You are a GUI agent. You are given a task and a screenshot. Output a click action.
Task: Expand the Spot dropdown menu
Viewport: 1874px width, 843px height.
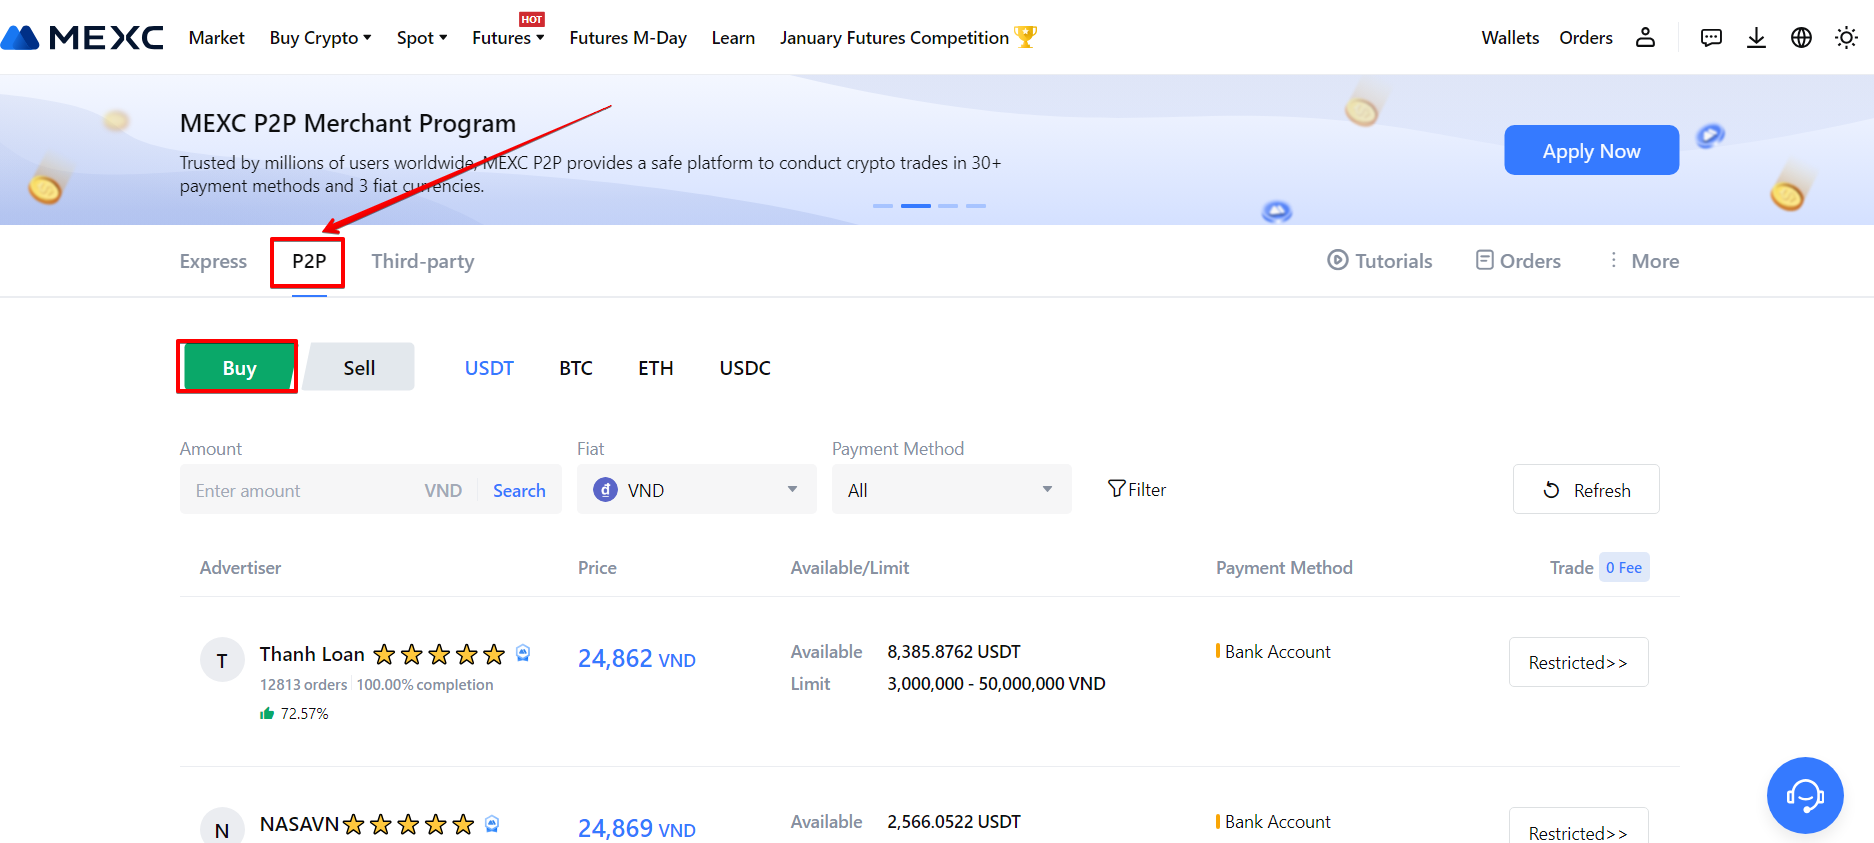[x=422, y=38]
